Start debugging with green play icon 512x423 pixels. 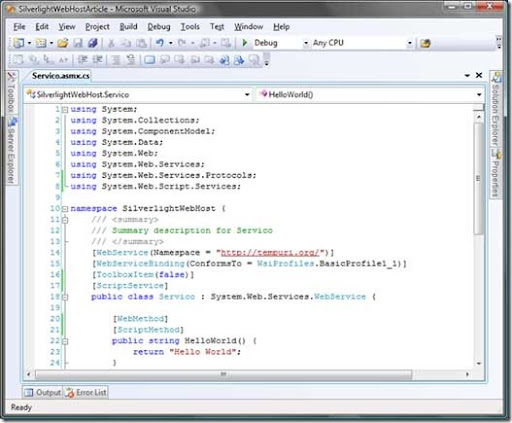245,43
